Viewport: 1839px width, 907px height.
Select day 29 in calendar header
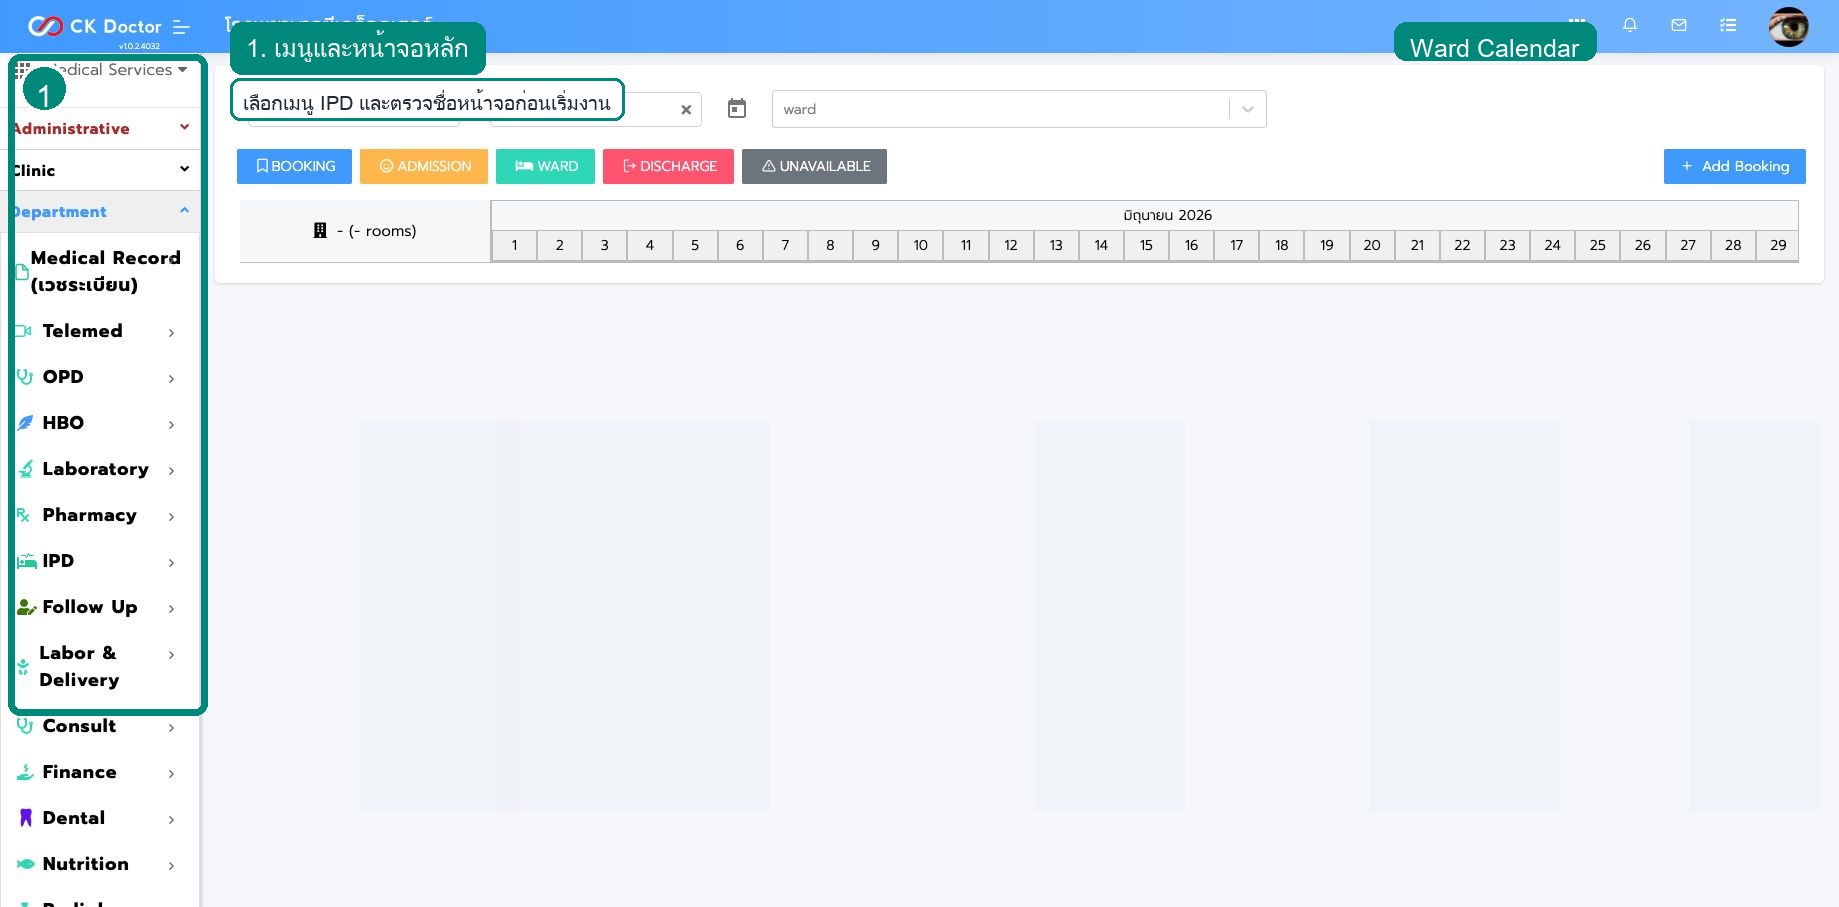1778,245
